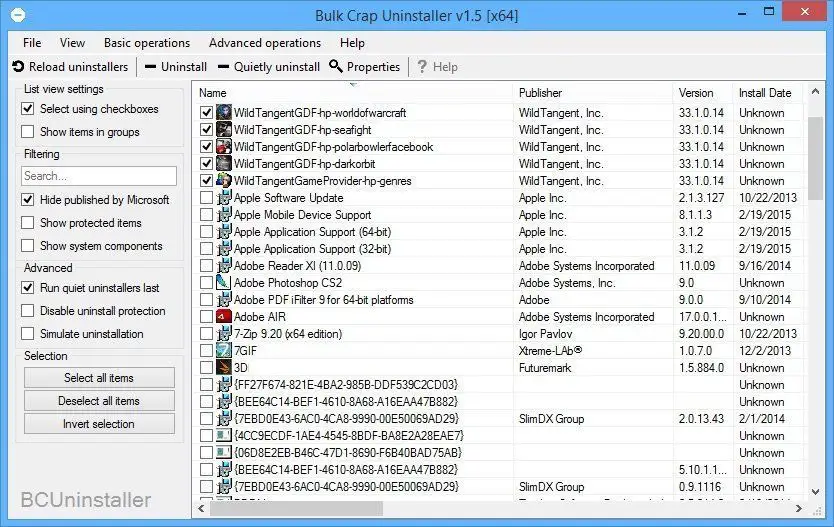
Task: Click the Reload uninstallers refresh icon
Action: click(18, 66)
